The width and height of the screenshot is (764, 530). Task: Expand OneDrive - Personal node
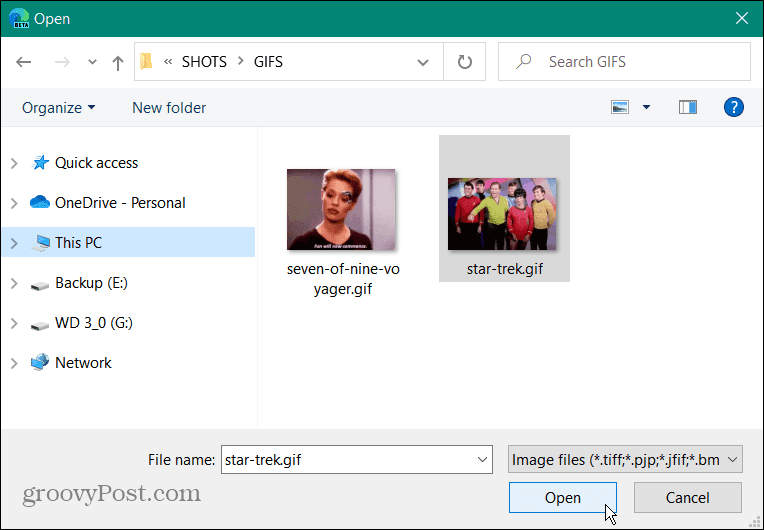point(14,203)
